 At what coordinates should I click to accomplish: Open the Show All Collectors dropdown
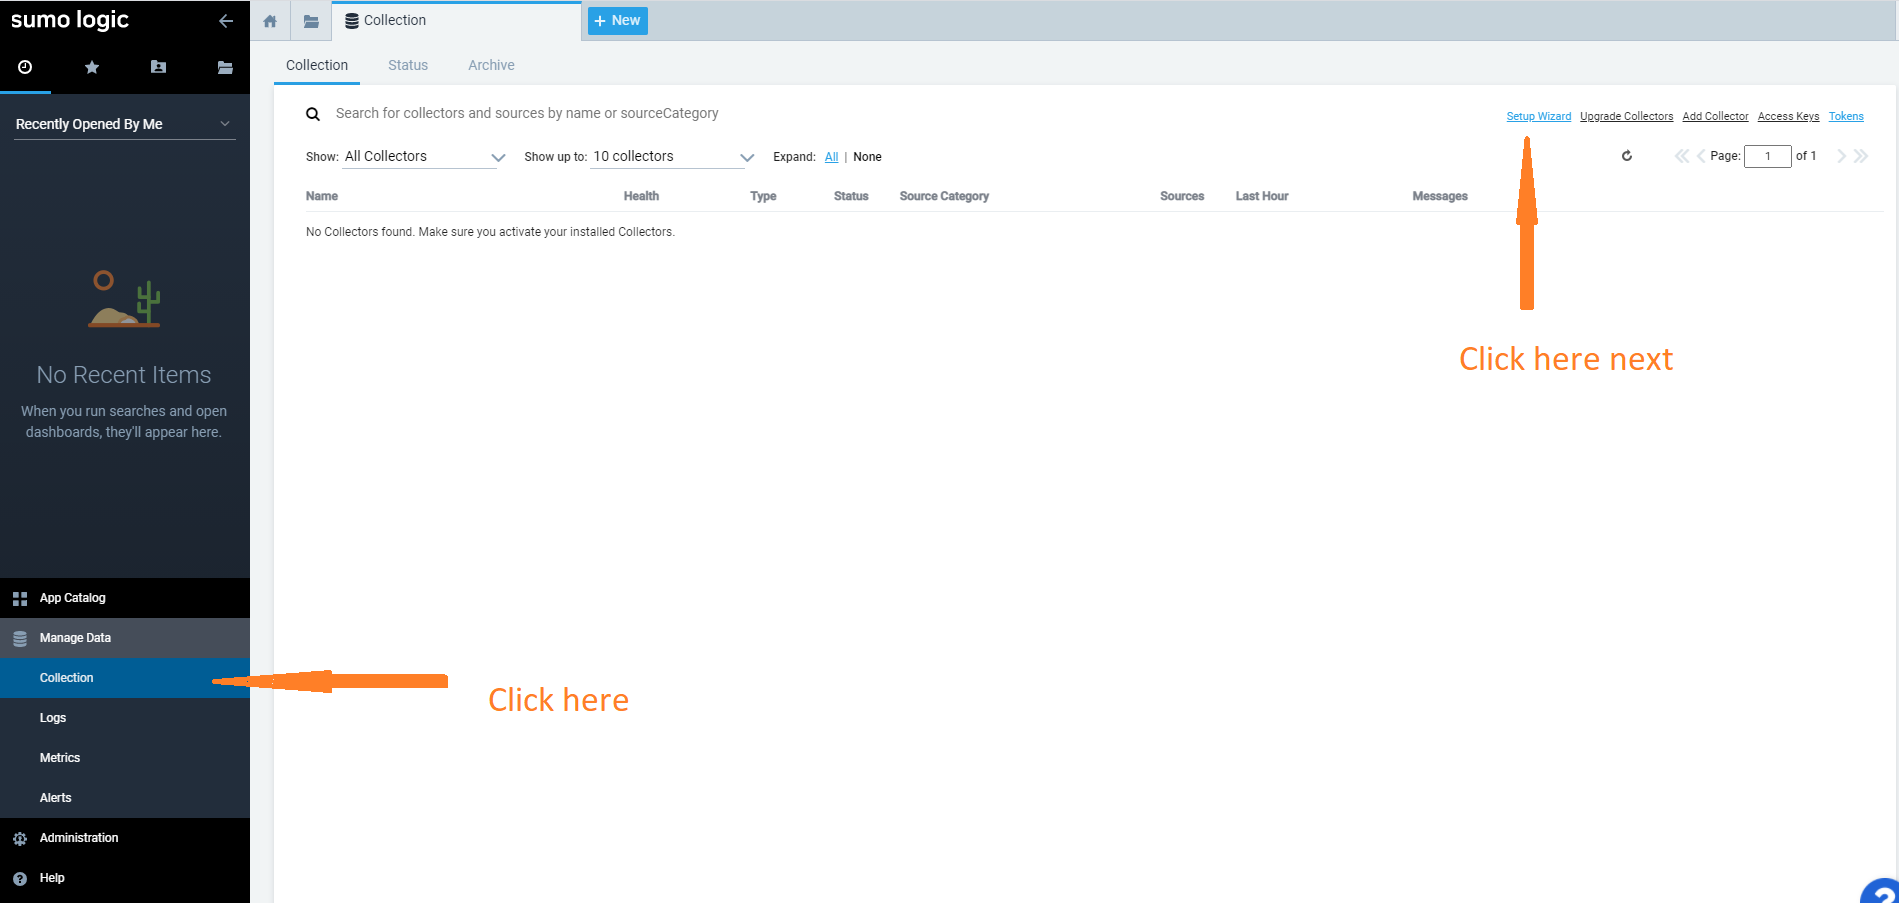[x=424, y=157]
